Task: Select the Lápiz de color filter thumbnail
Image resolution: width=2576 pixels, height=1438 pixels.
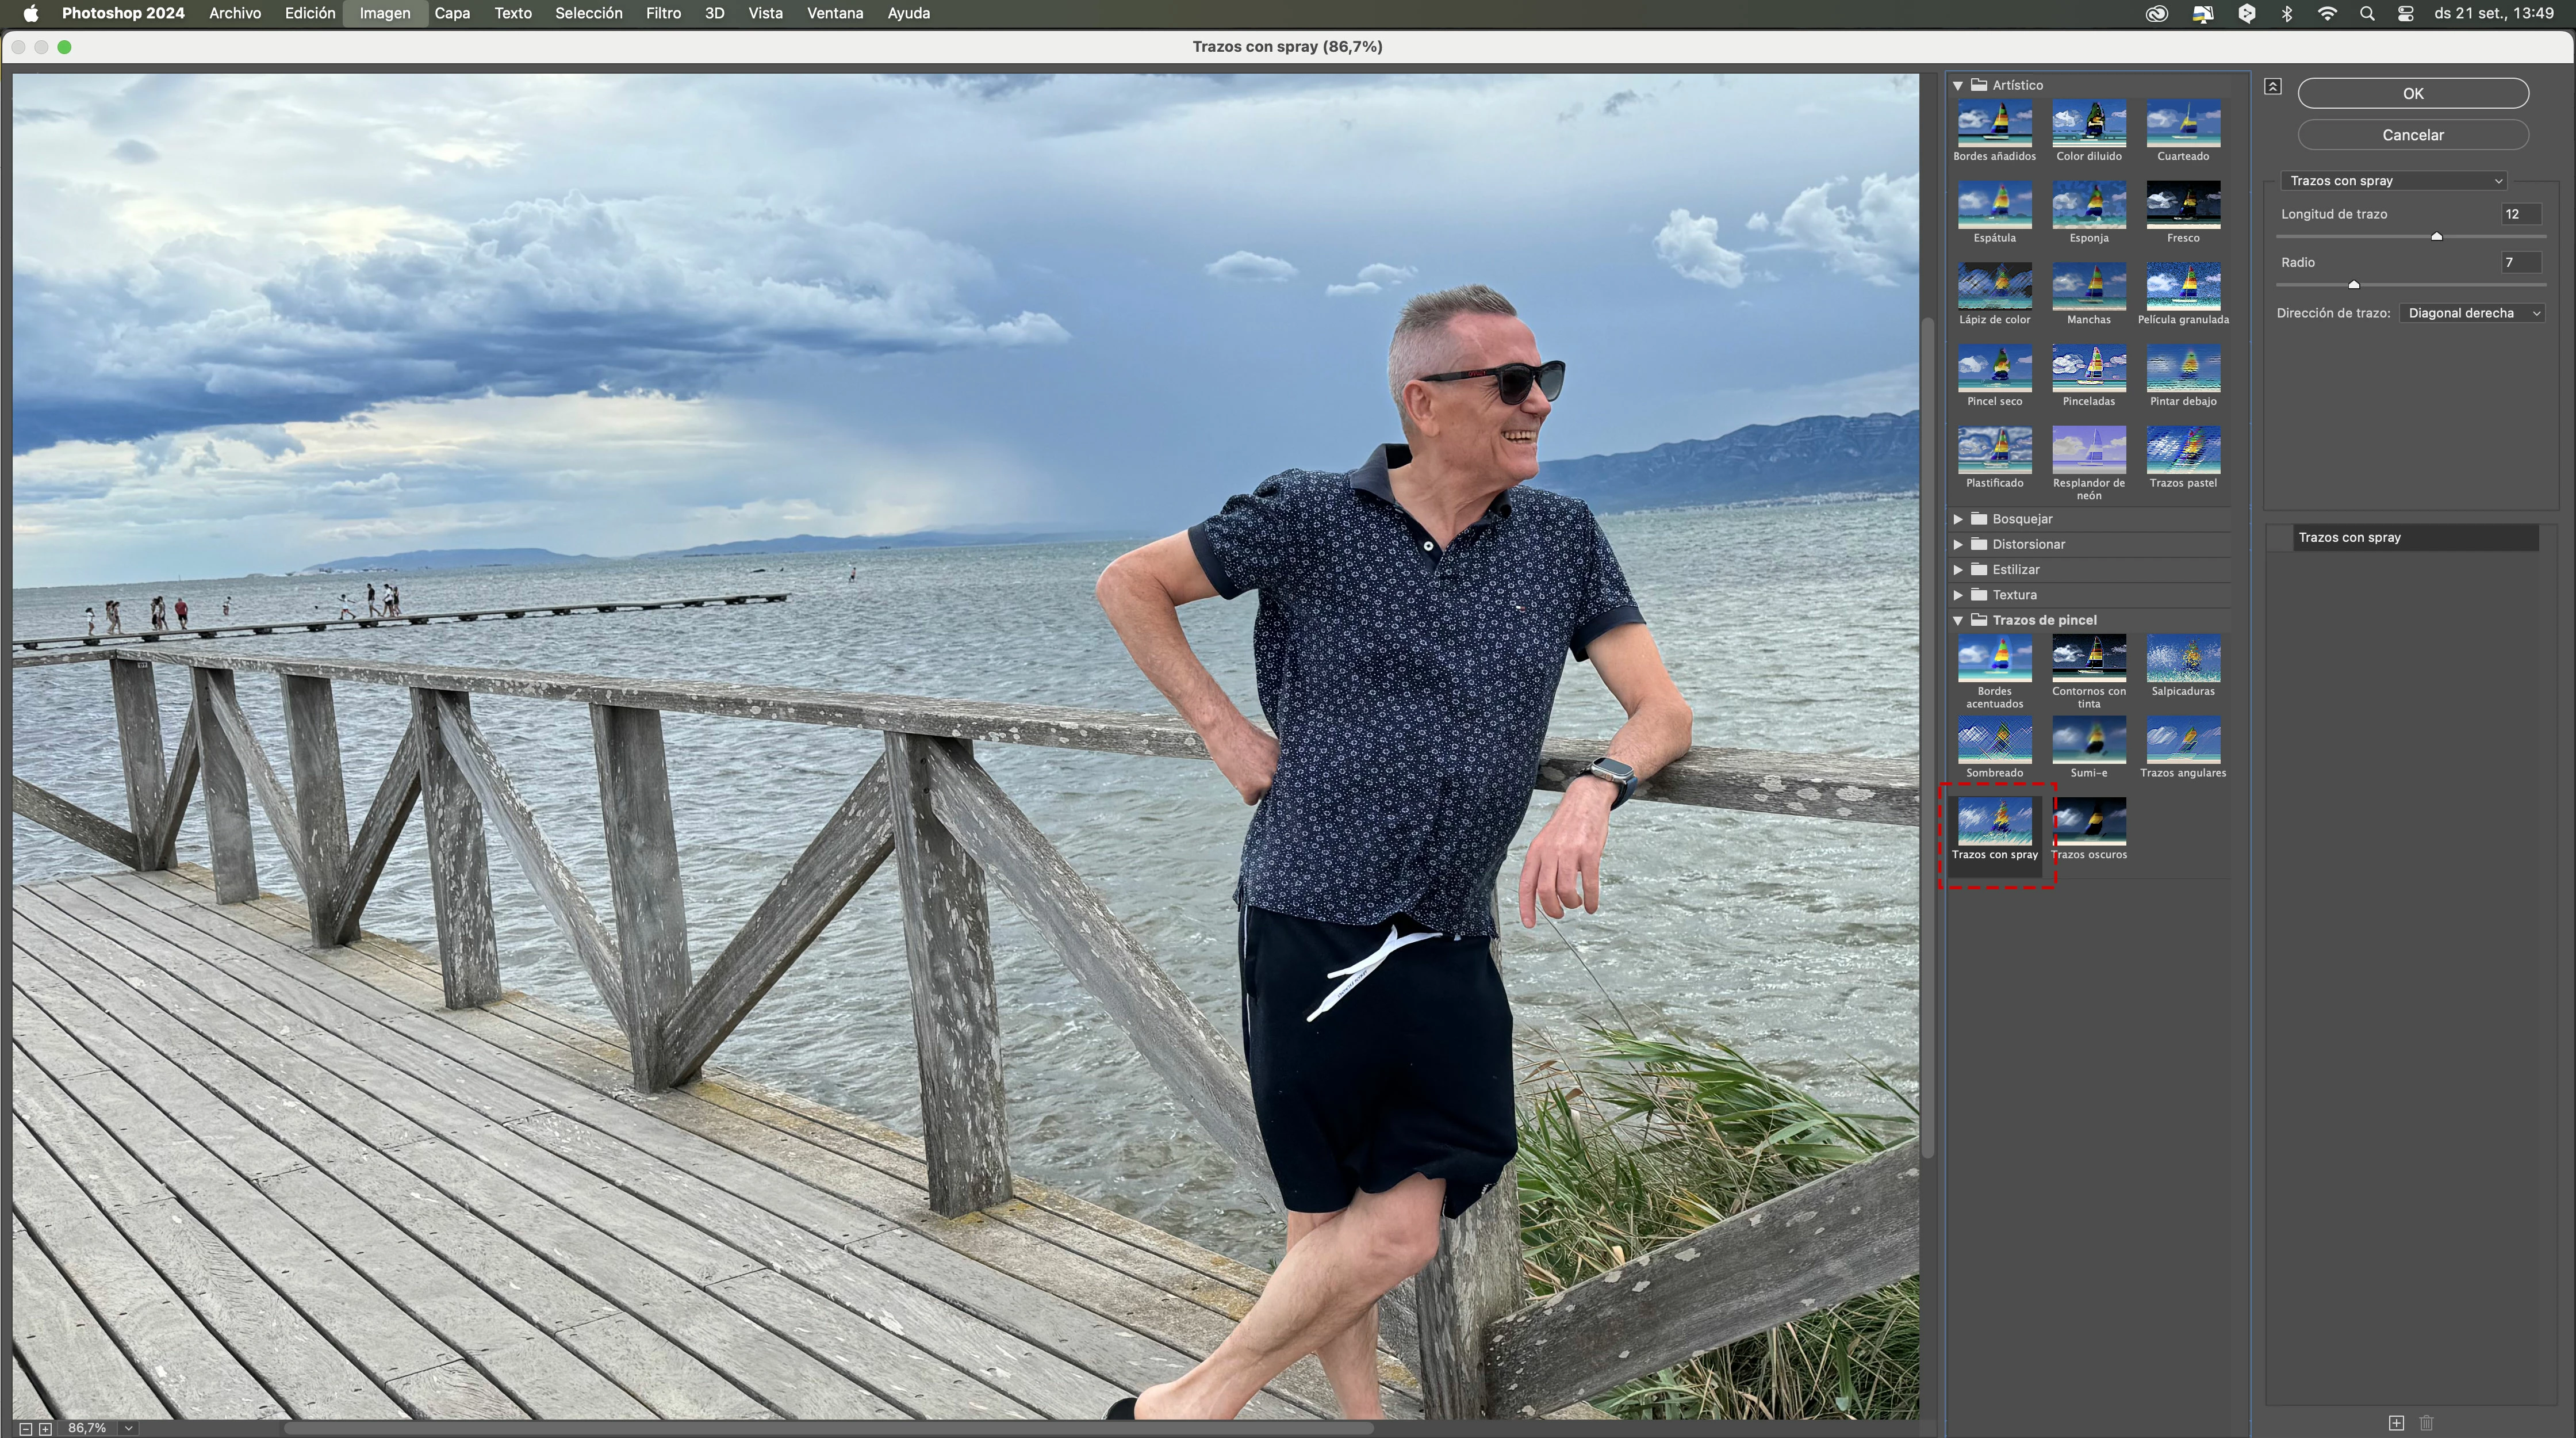Action: (1994, 287)
